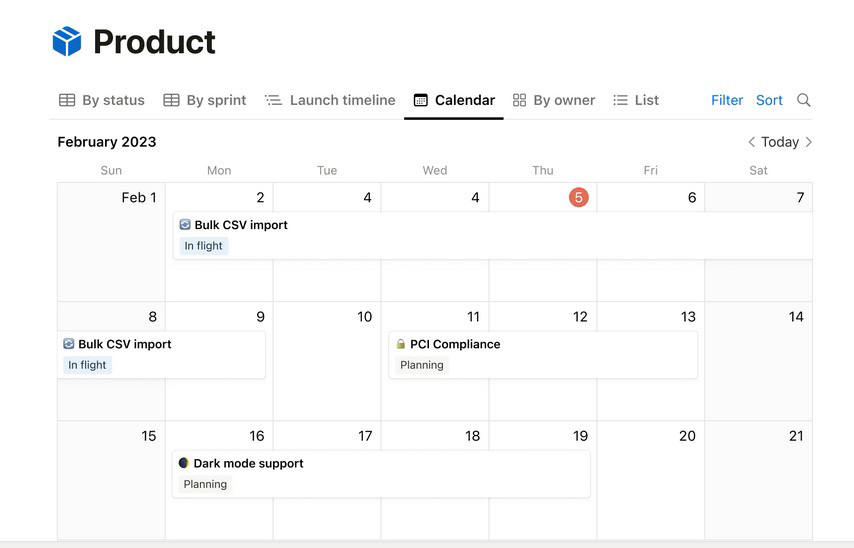Click the calendar icon beside Calendar tab
Screen dimensions: 854x548
pyautogui.click(x=420, y=100)
